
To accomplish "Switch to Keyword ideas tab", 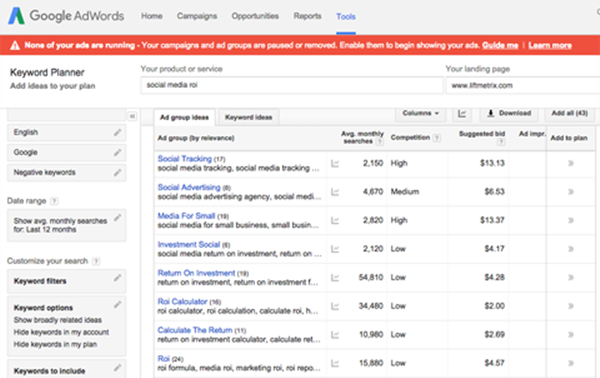I will pos(248,117).
